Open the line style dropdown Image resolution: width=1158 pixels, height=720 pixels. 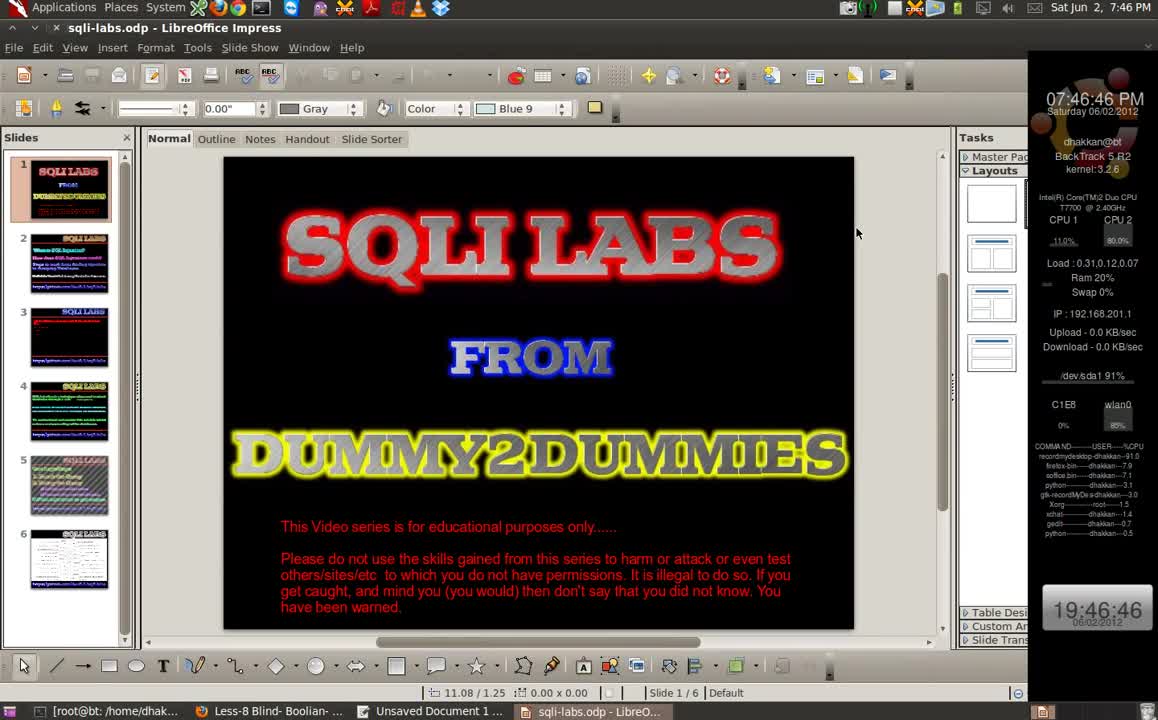click(x=185, y=109)
